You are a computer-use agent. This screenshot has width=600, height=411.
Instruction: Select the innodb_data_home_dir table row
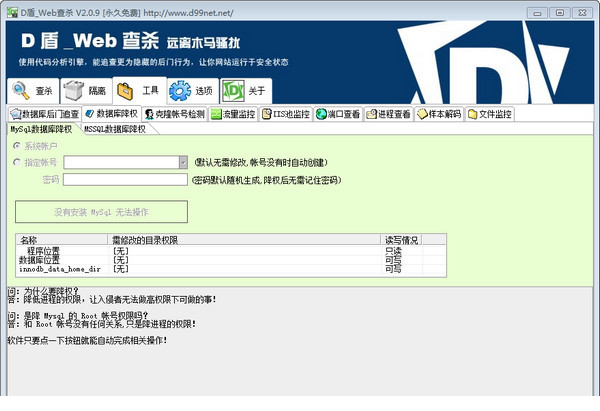(x=231, y=269)
